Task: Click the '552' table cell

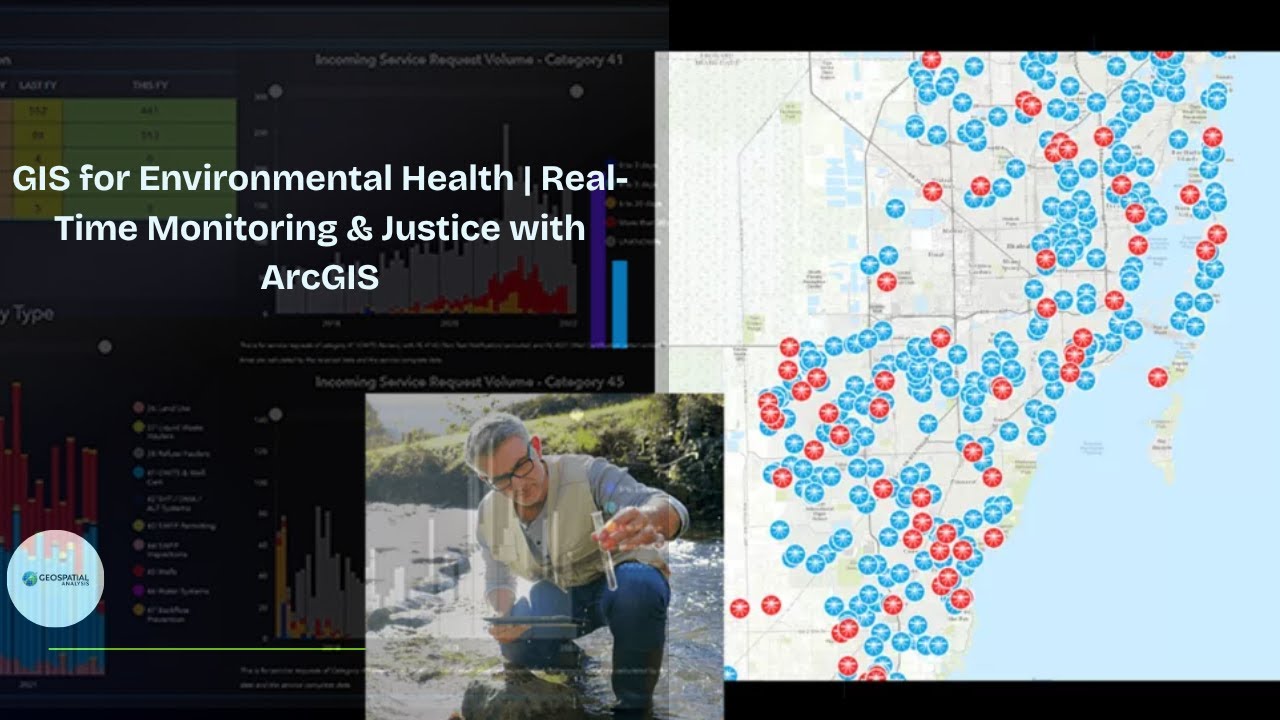Action: click(x=38, y=110)
